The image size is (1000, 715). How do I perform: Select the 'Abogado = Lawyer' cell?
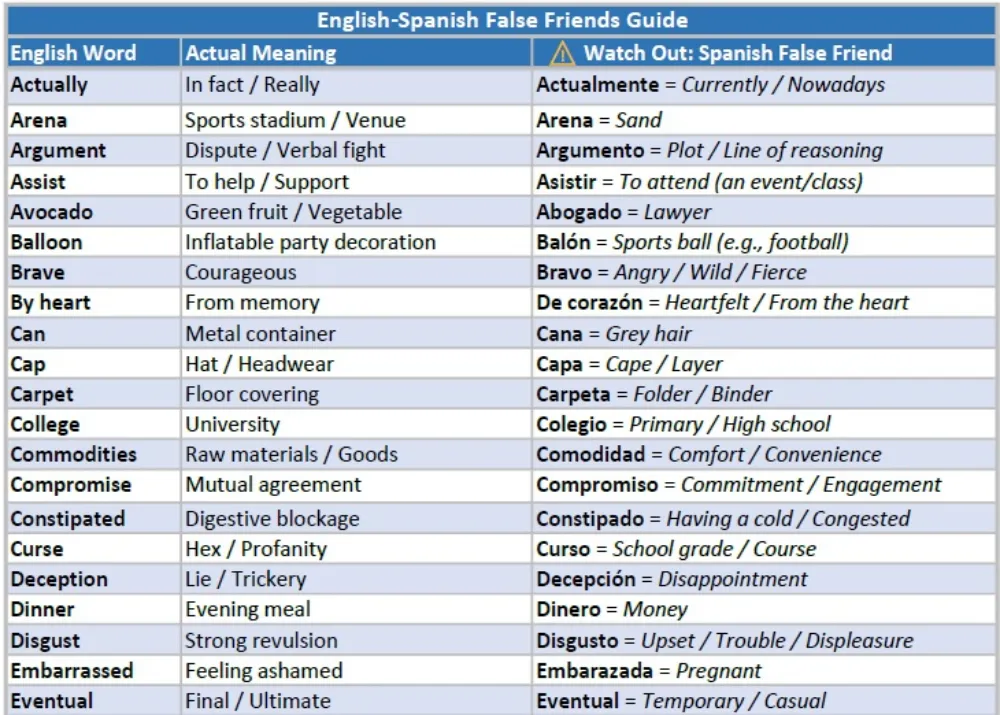pyautogui.click(x=763, y=212)
